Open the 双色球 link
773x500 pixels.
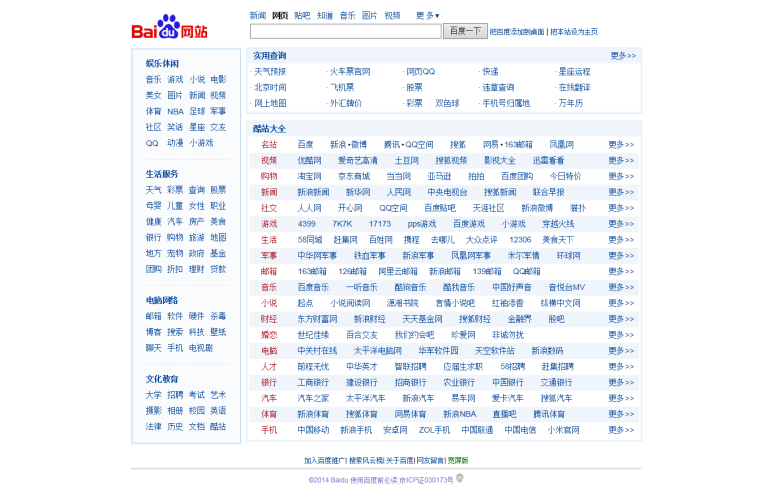point(447,103)
